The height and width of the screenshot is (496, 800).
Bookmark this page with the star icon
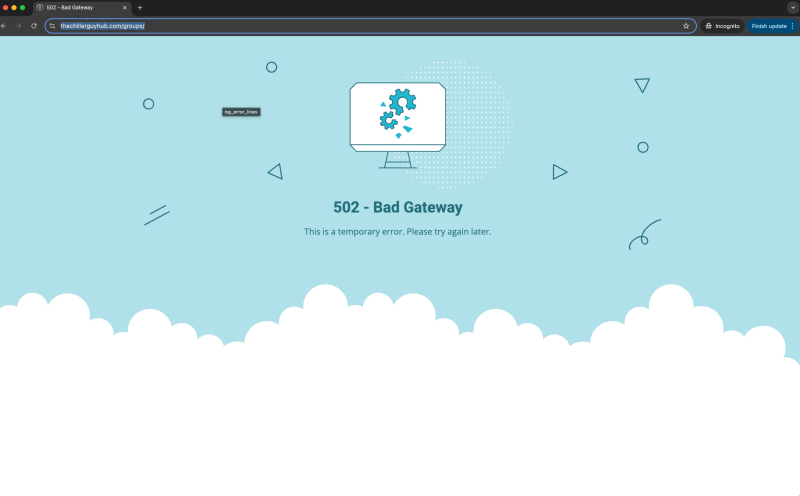[x=686, y=26]
